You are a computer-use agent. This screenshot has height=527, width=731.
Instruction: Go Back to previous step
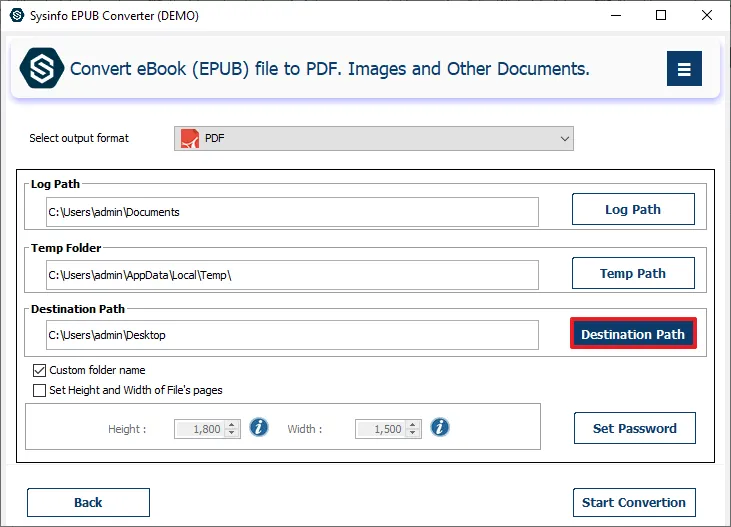[88, 502]
